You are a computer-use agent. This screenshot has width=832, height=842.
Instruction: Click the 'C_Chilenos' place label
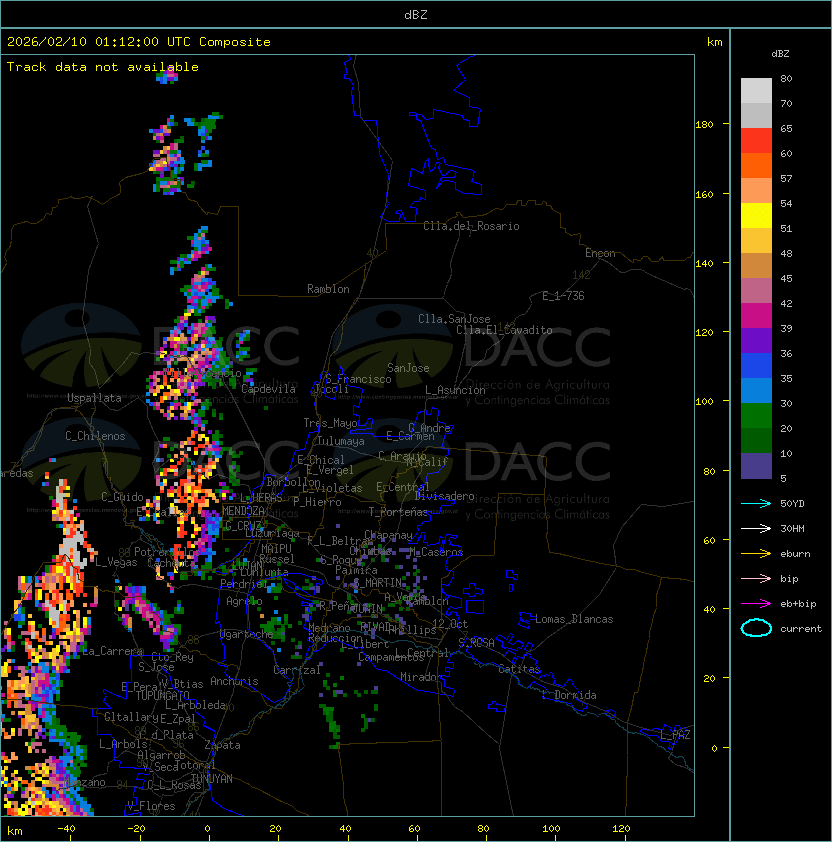pyautogui.click(x=95, y=436)
